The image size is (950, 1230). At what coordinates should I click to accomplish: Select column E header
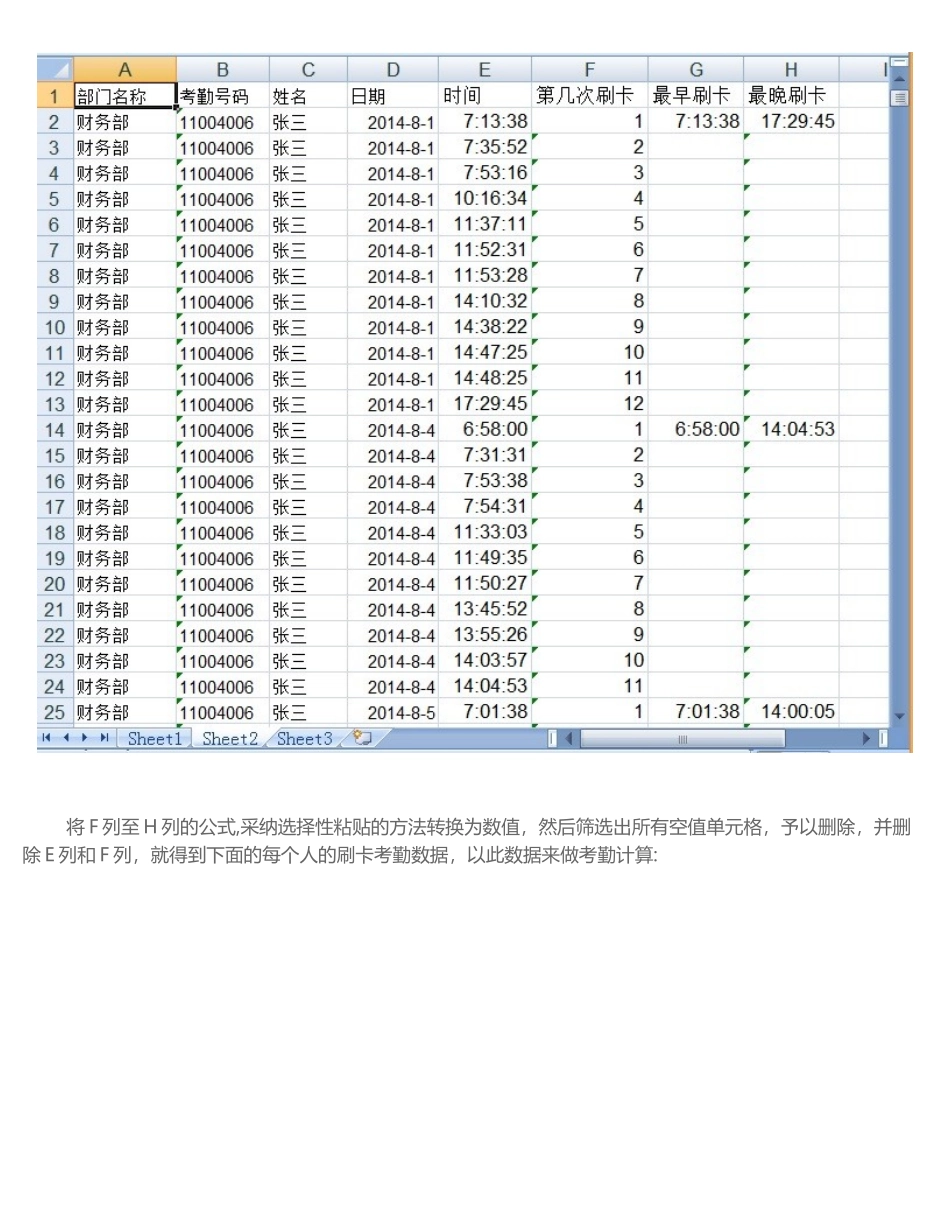[x=485, y=70]
